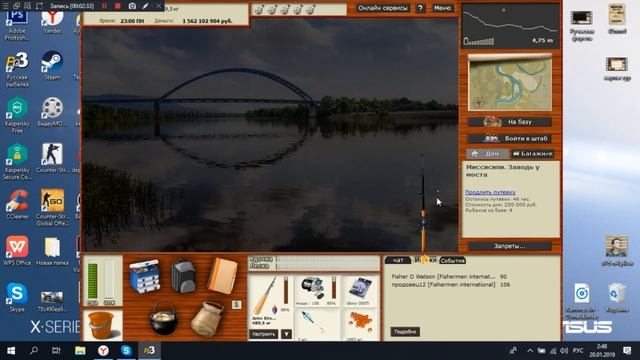The image size is (640, 360).
Task: Open the help question mark button
Action: tap(420, 8)
